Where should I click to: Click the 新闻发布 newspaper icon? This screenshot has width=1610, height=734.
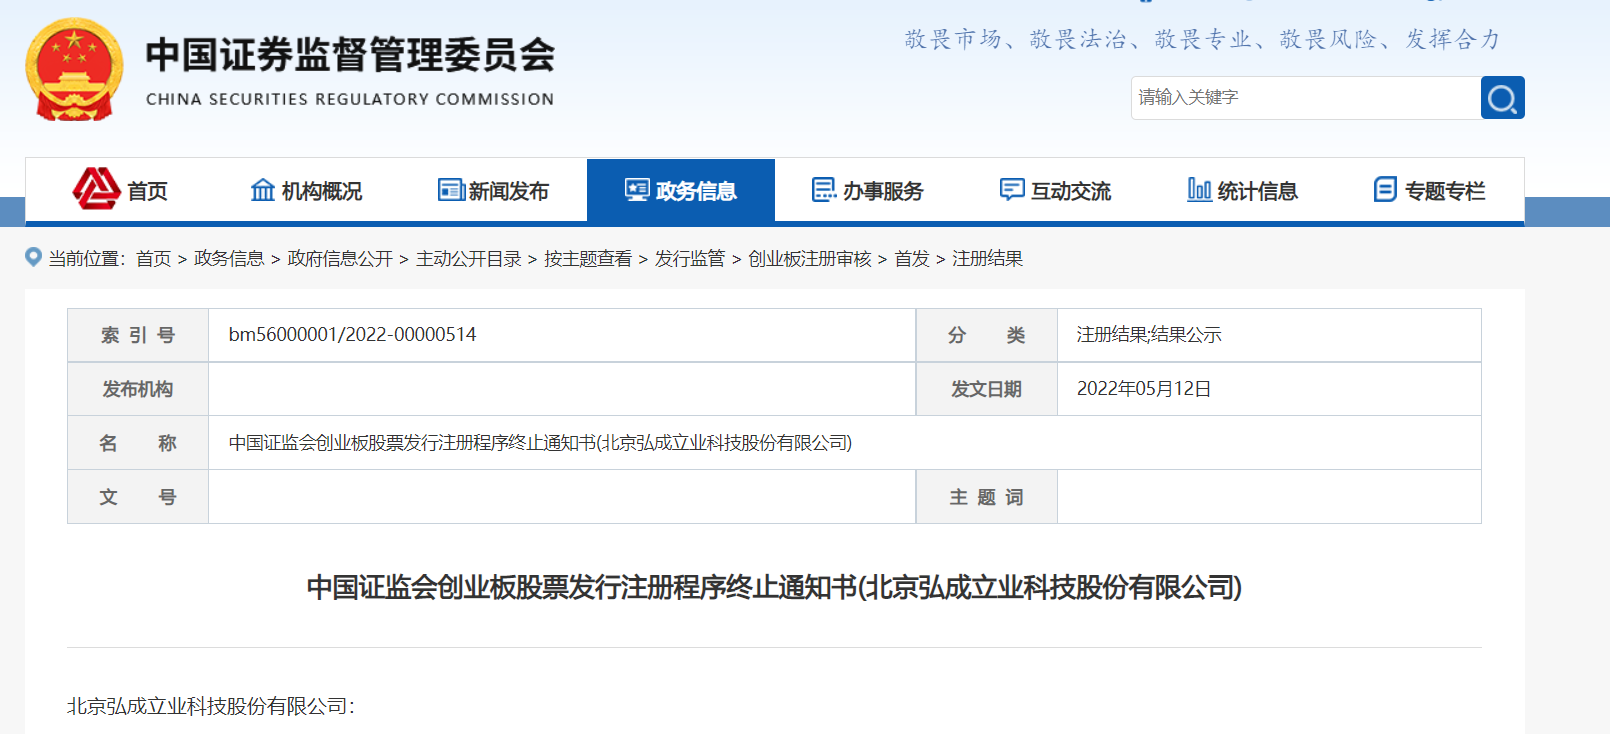pos(451,190)
